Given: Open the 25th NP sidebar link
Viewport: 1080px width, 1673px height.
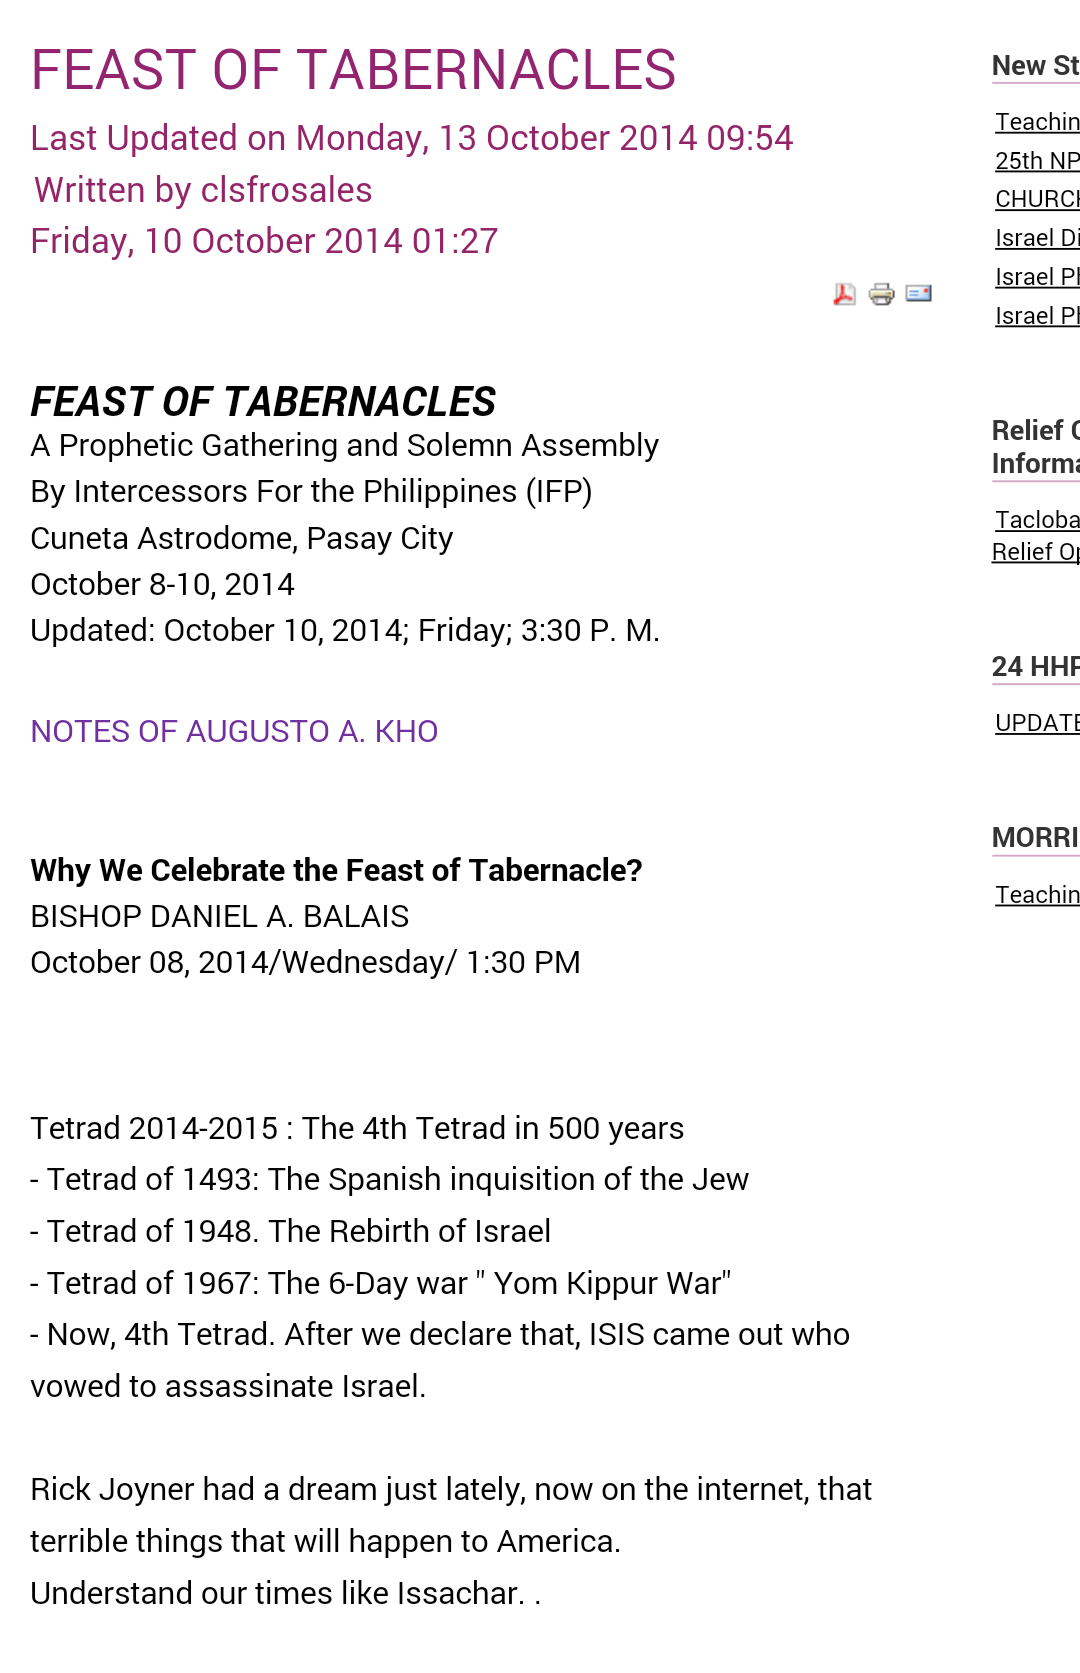Looking at the screenshot, I should (1037, 161).
